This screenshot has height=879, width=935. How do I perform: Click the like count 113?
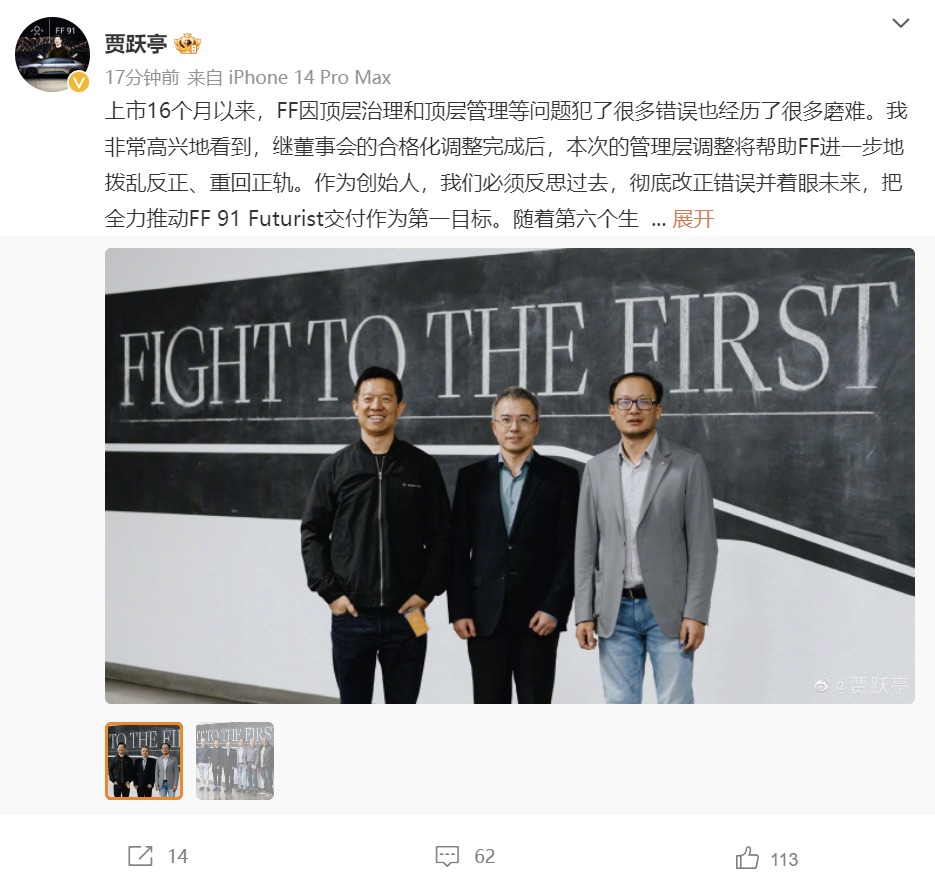pyautogui.click(x=784, y=859)
